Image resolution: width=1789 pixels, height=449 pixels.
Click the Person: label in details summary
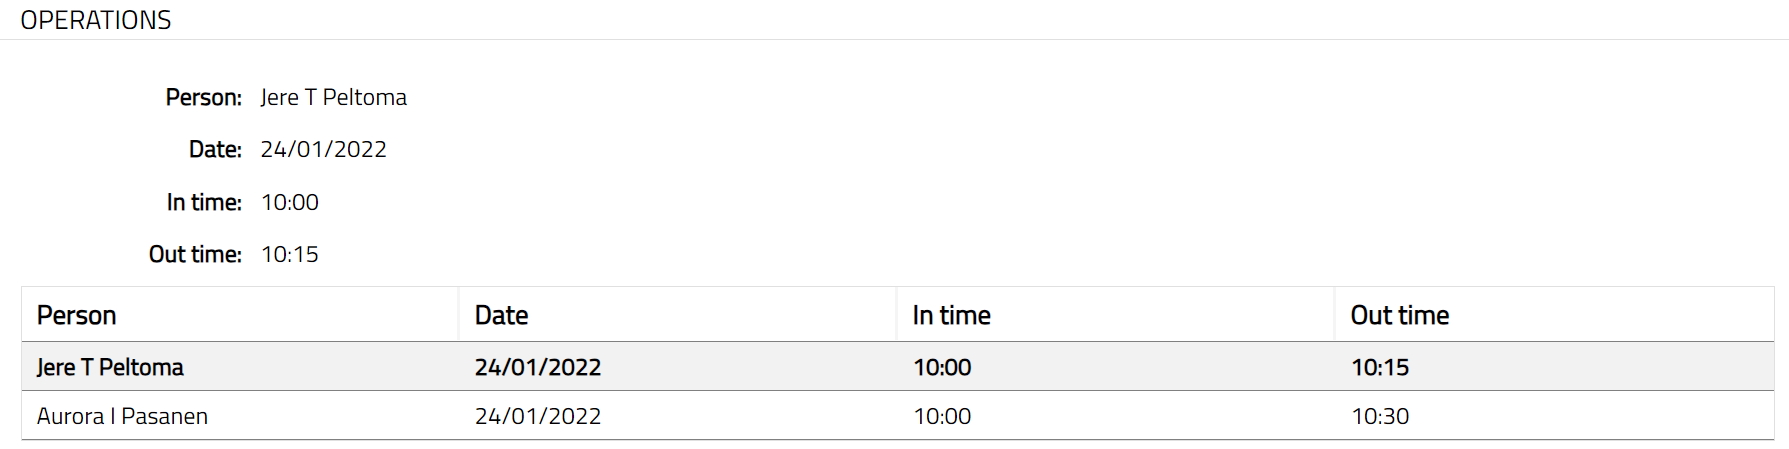pos(204,98)
